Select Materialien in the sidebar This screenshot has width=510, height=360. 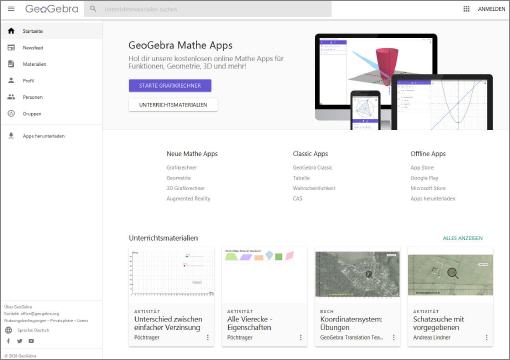click(52, 64)
